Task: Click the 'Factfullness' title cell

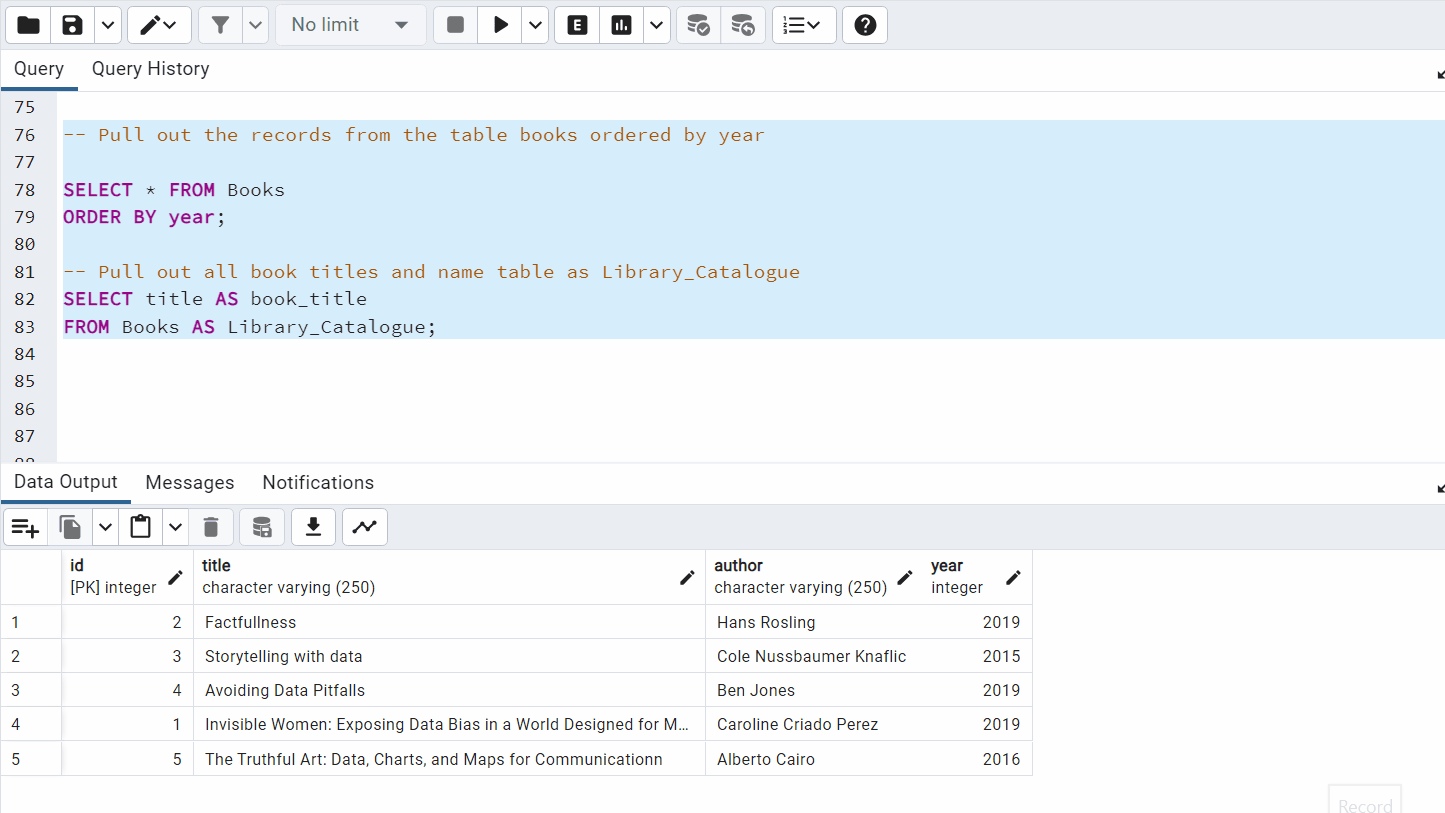Action: coord(449,622)
